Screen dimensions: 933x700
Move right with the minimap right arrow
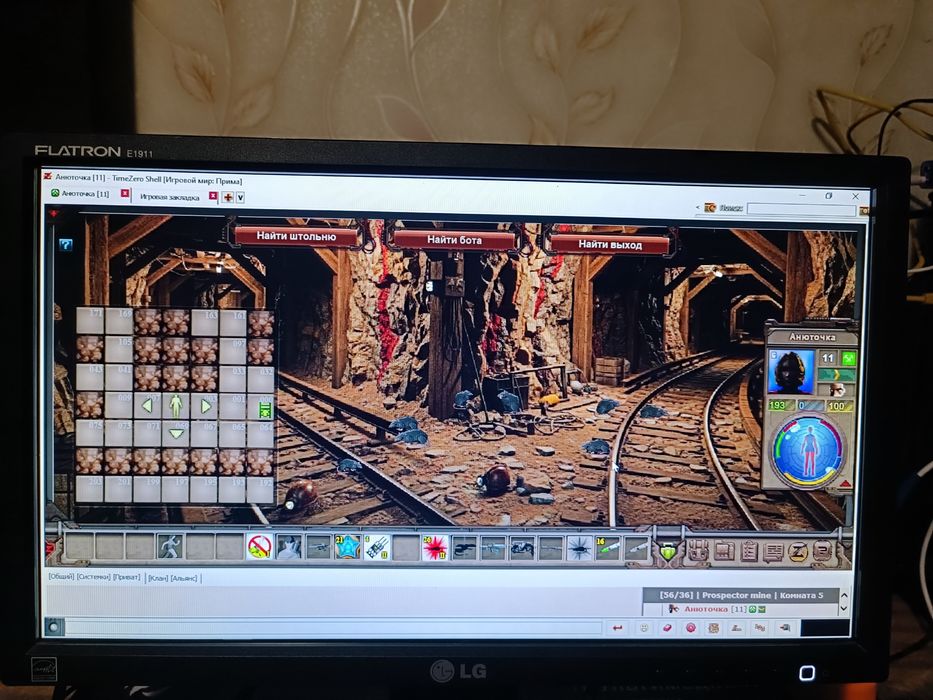pos(205,407)
